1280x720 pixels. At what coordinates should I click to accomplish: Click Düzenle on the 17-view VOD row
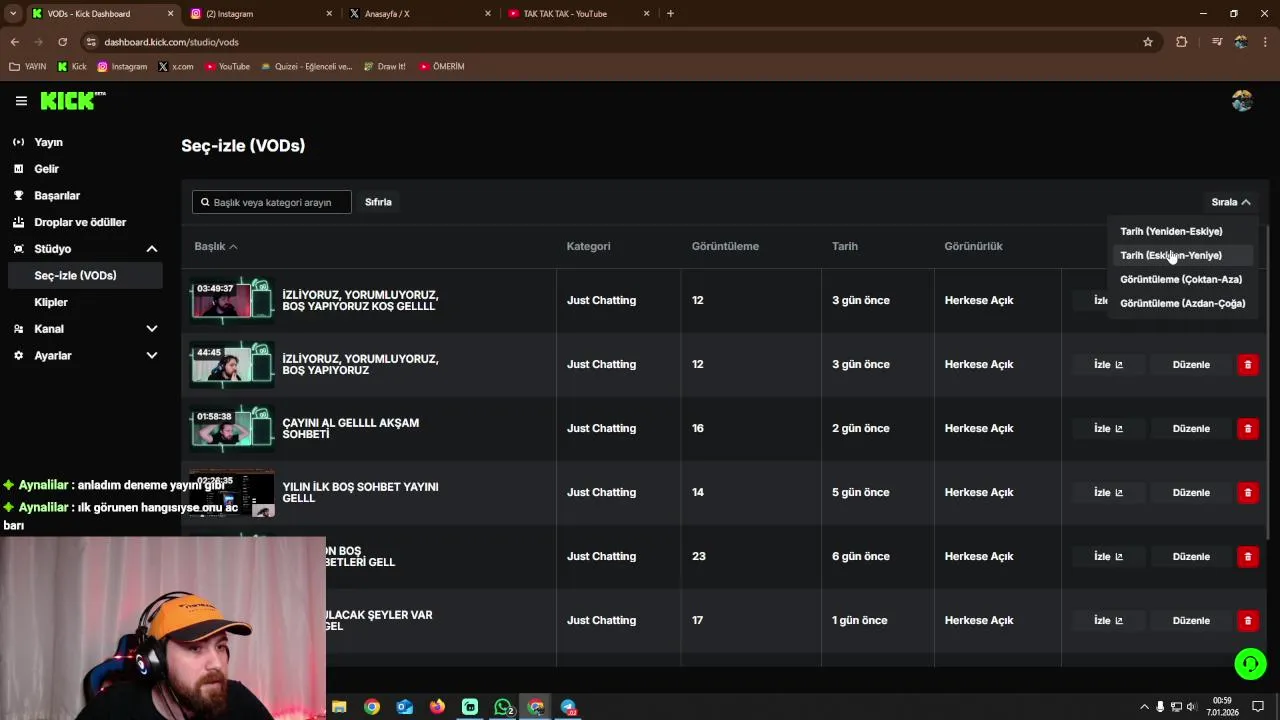1191,620
